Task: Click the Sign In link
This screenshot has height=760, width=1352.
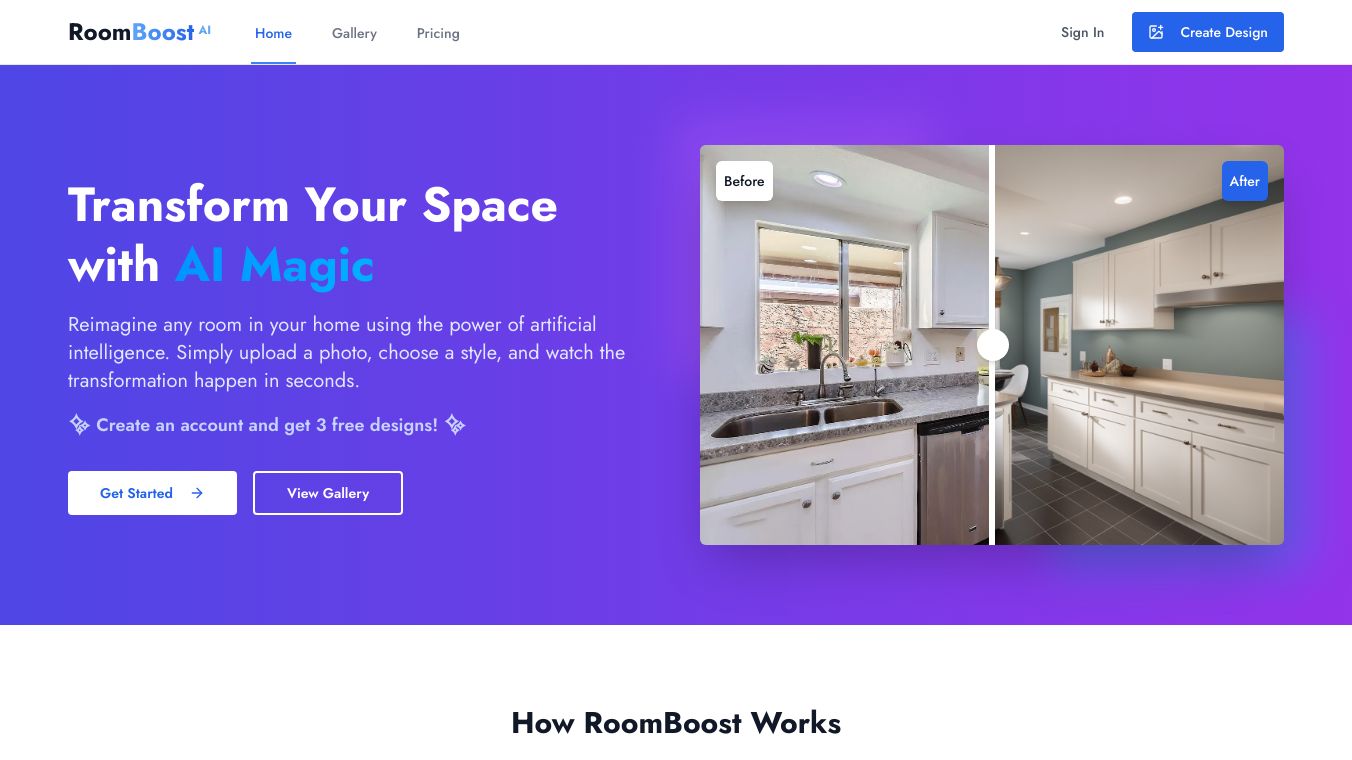Action: [x=1082, y=32]
